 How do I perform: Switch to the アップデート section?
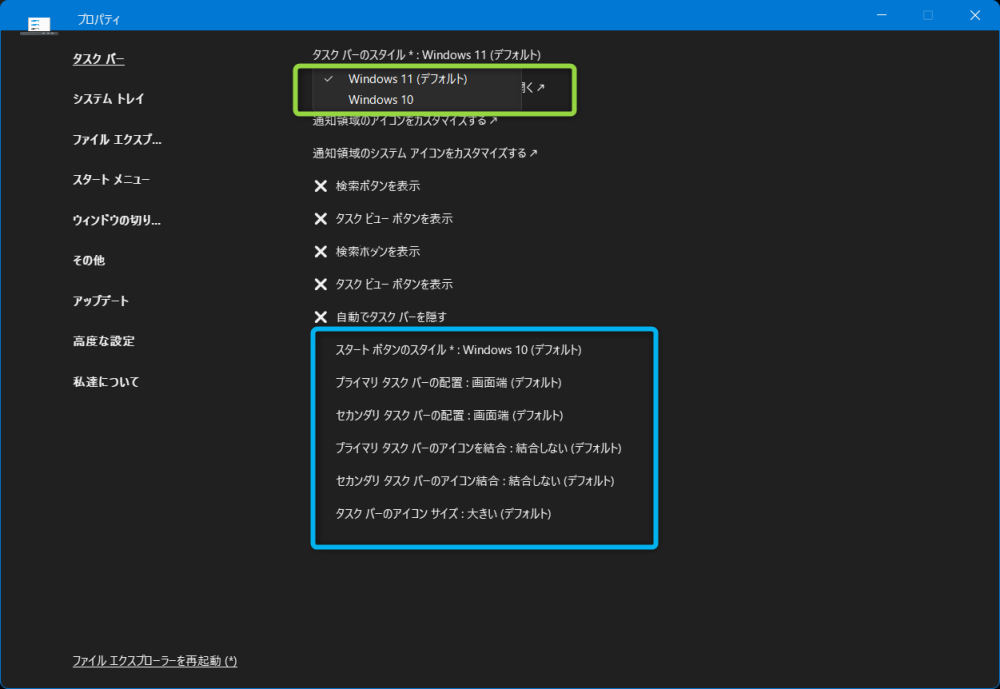[x=101, y=300]
